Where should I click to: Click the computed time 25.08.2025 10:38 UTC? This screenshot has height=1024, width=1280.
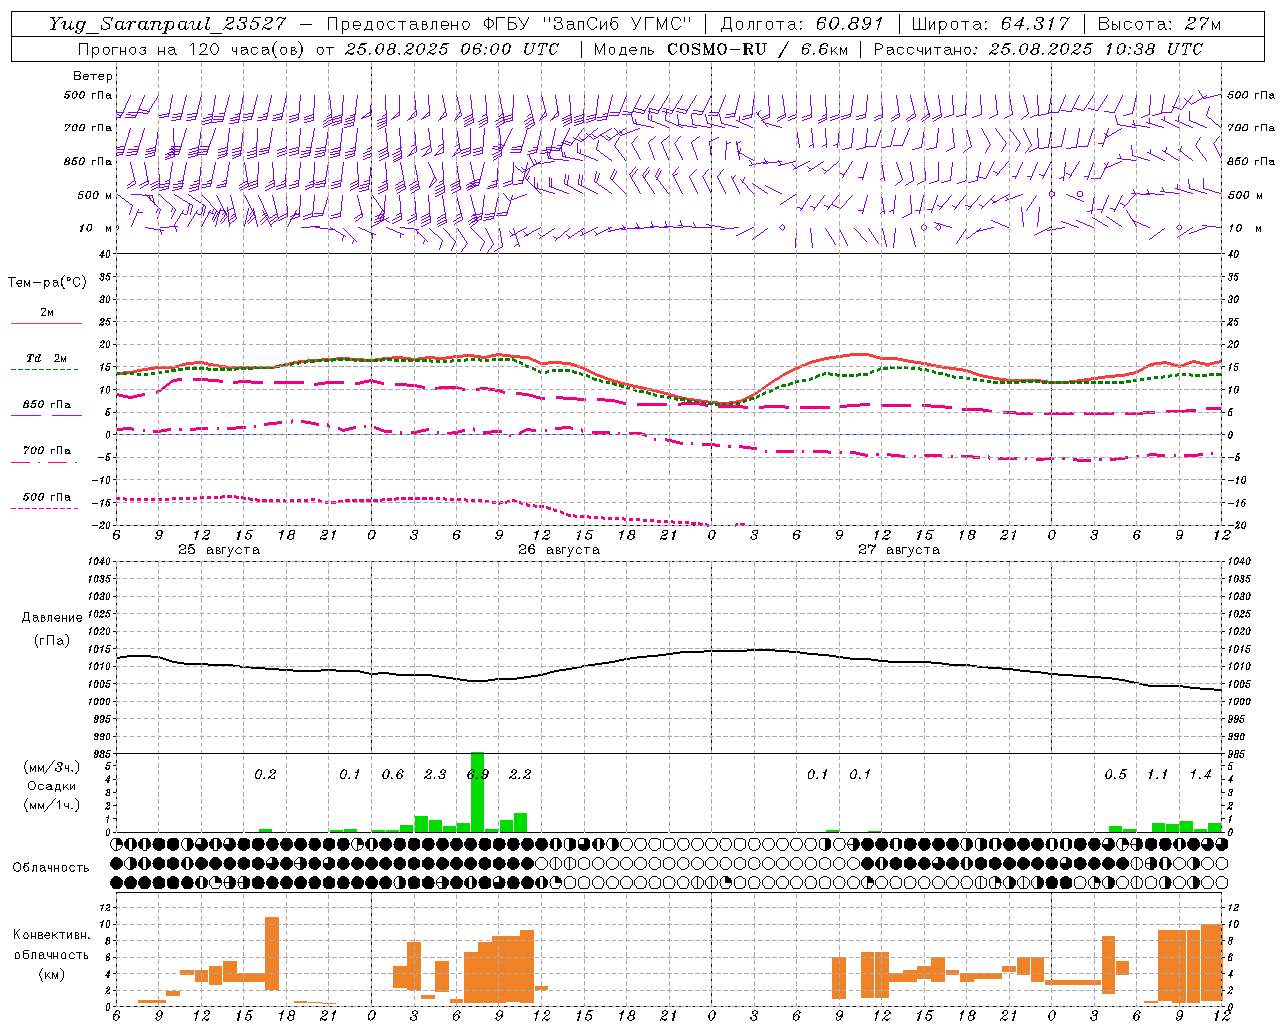click(1096, 49)
